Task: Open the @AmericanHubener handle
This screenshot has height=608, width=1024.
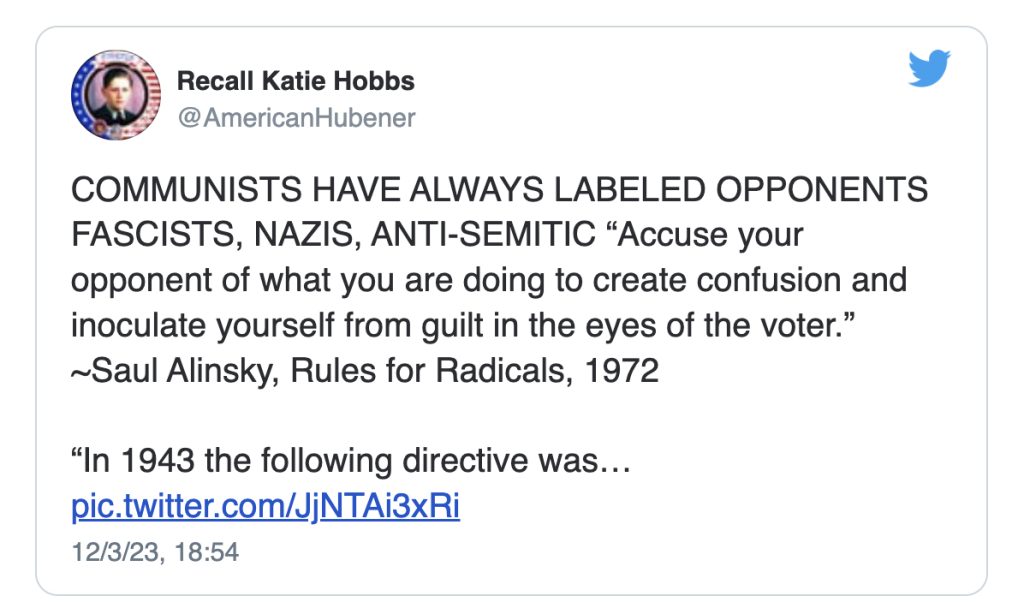Action: [296, 118]
